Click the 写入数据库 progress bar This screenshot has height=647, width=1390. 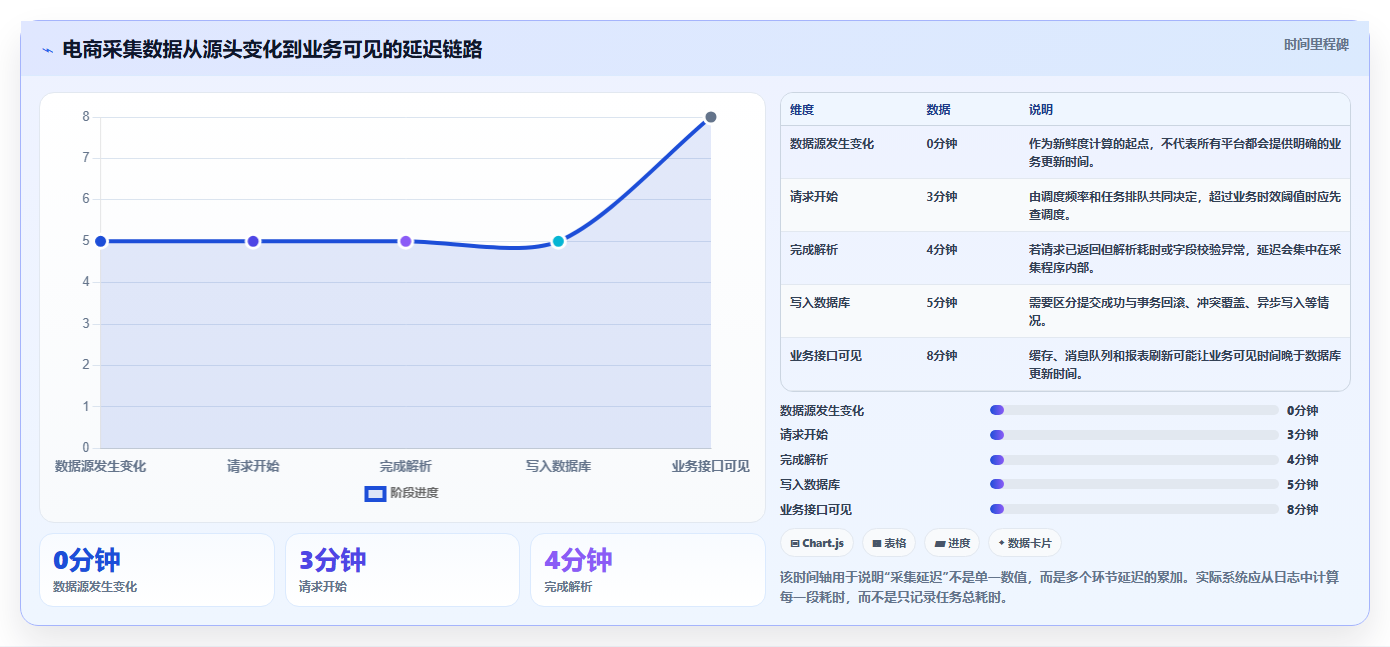[1134, 484]
